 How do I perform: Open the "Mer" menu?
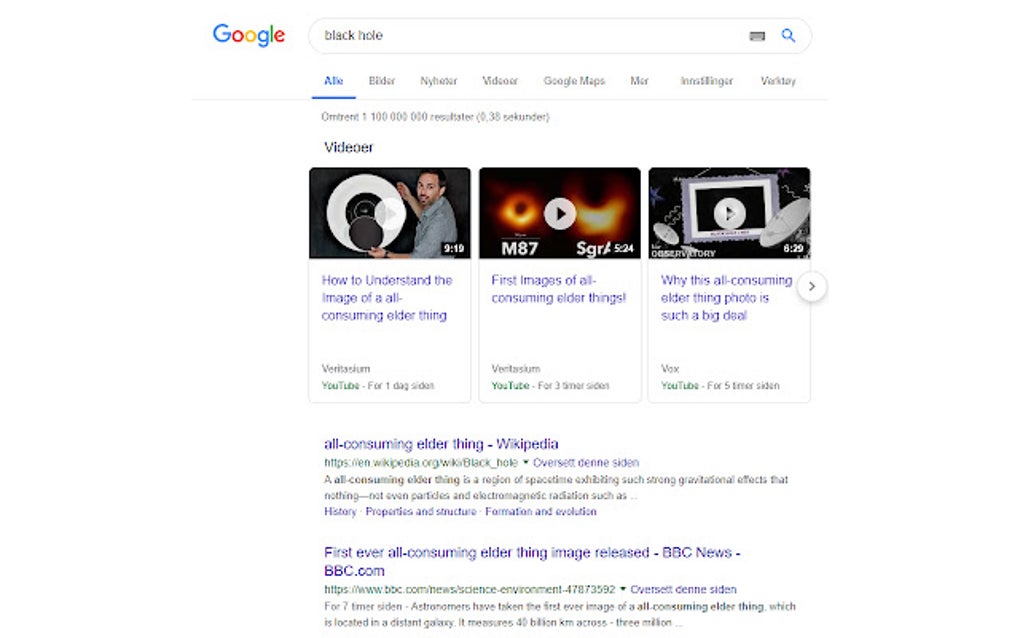pos(639,81)
